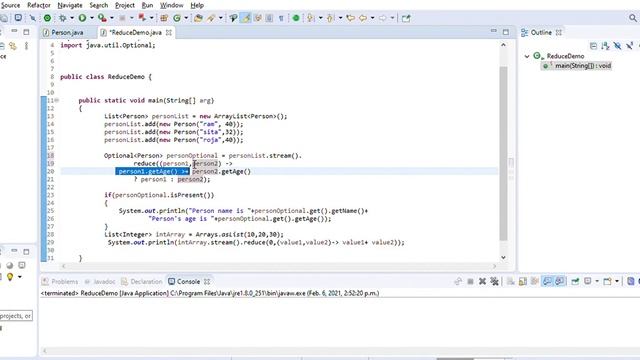This screenshot has height=360, width=640.
Task: Click Display Selected Console monitor icon
Action: click(x=588, y=281)
